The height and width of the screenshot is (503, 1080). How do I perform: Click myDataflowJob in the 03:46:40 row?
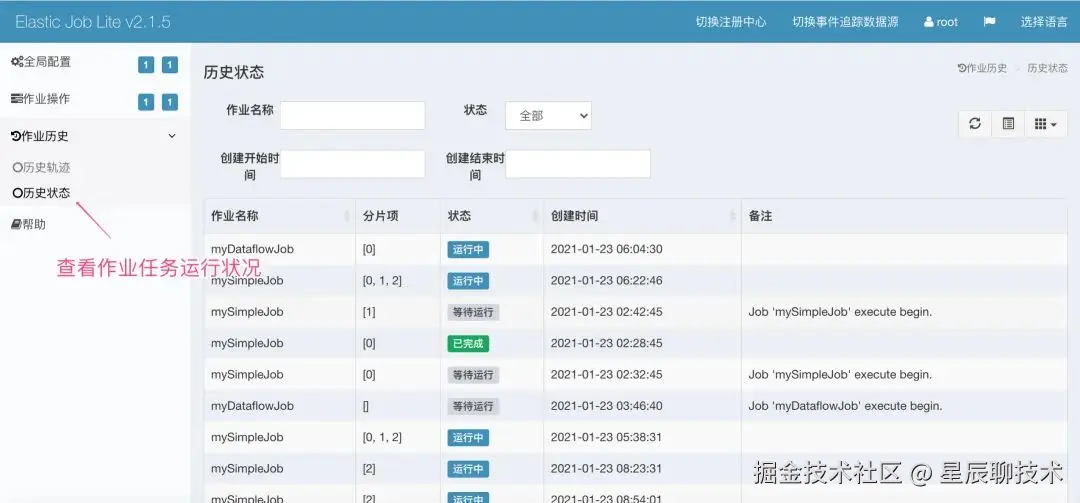tap(252, 406)
